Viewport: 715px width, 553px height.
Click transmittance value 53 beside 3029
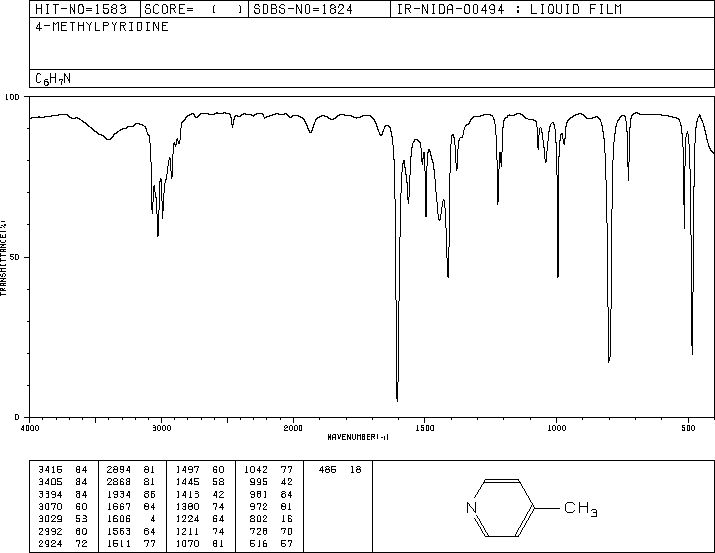(81, 519)
